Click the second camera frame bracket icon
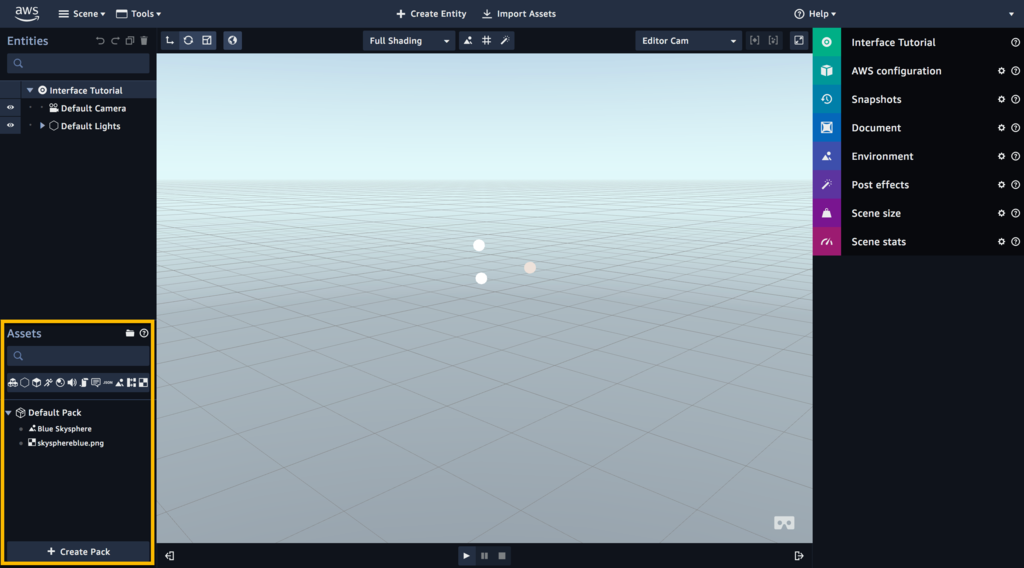The image size is (1024, 568). click(x=773, y=40)
